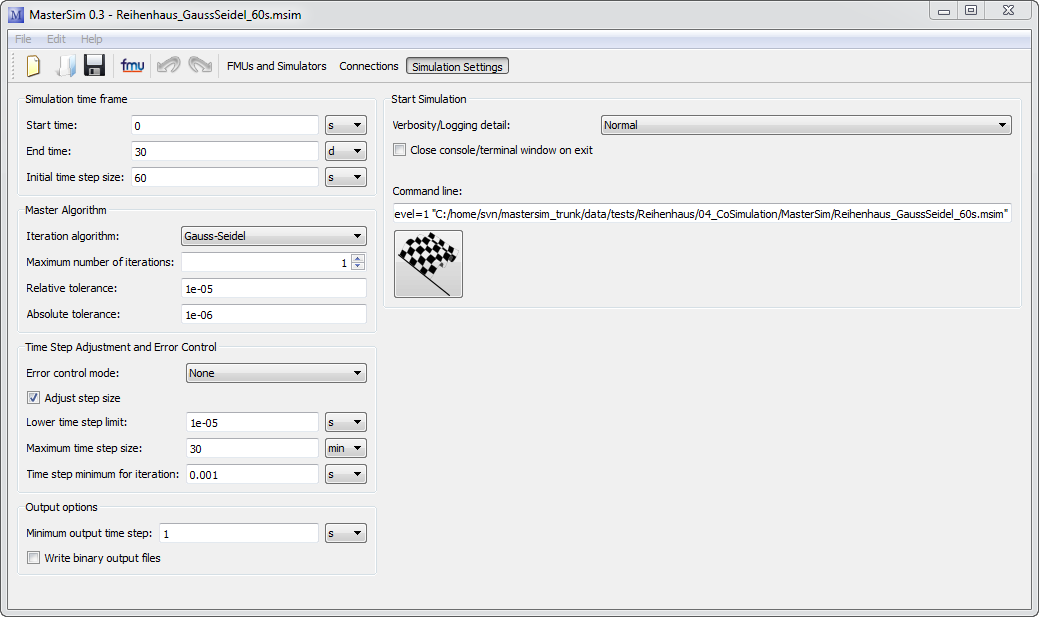This screenshot has width=1039, height=617.
Task: Enable Write binary output files
Action: 33,558
